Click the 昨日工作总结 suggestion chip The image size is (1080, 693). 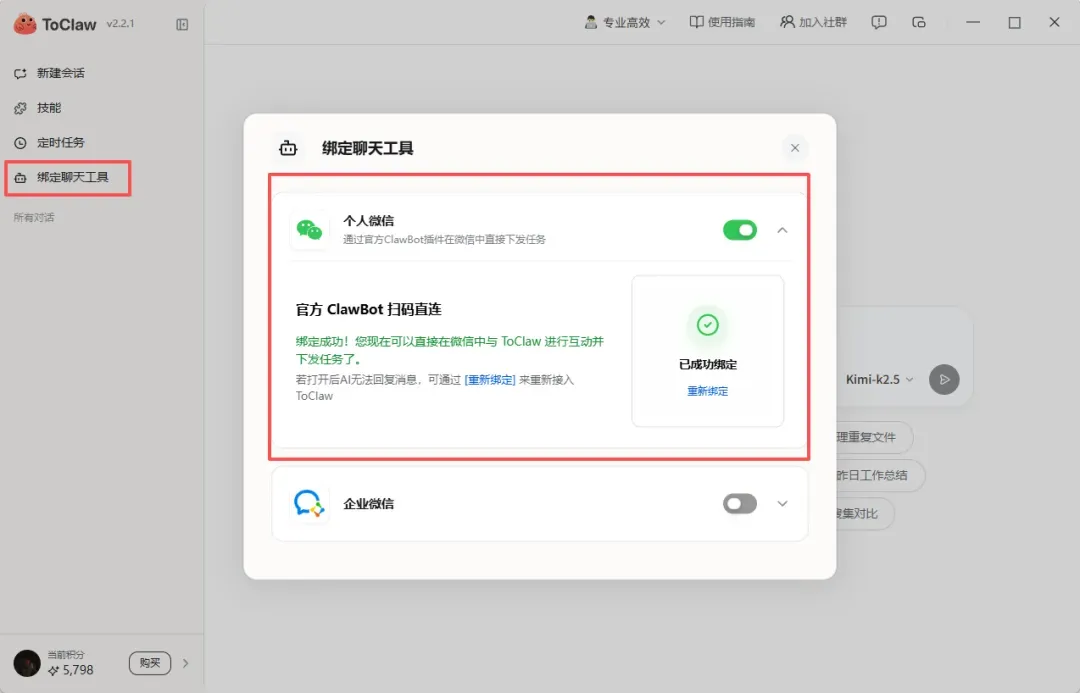[x=880, y=475]
